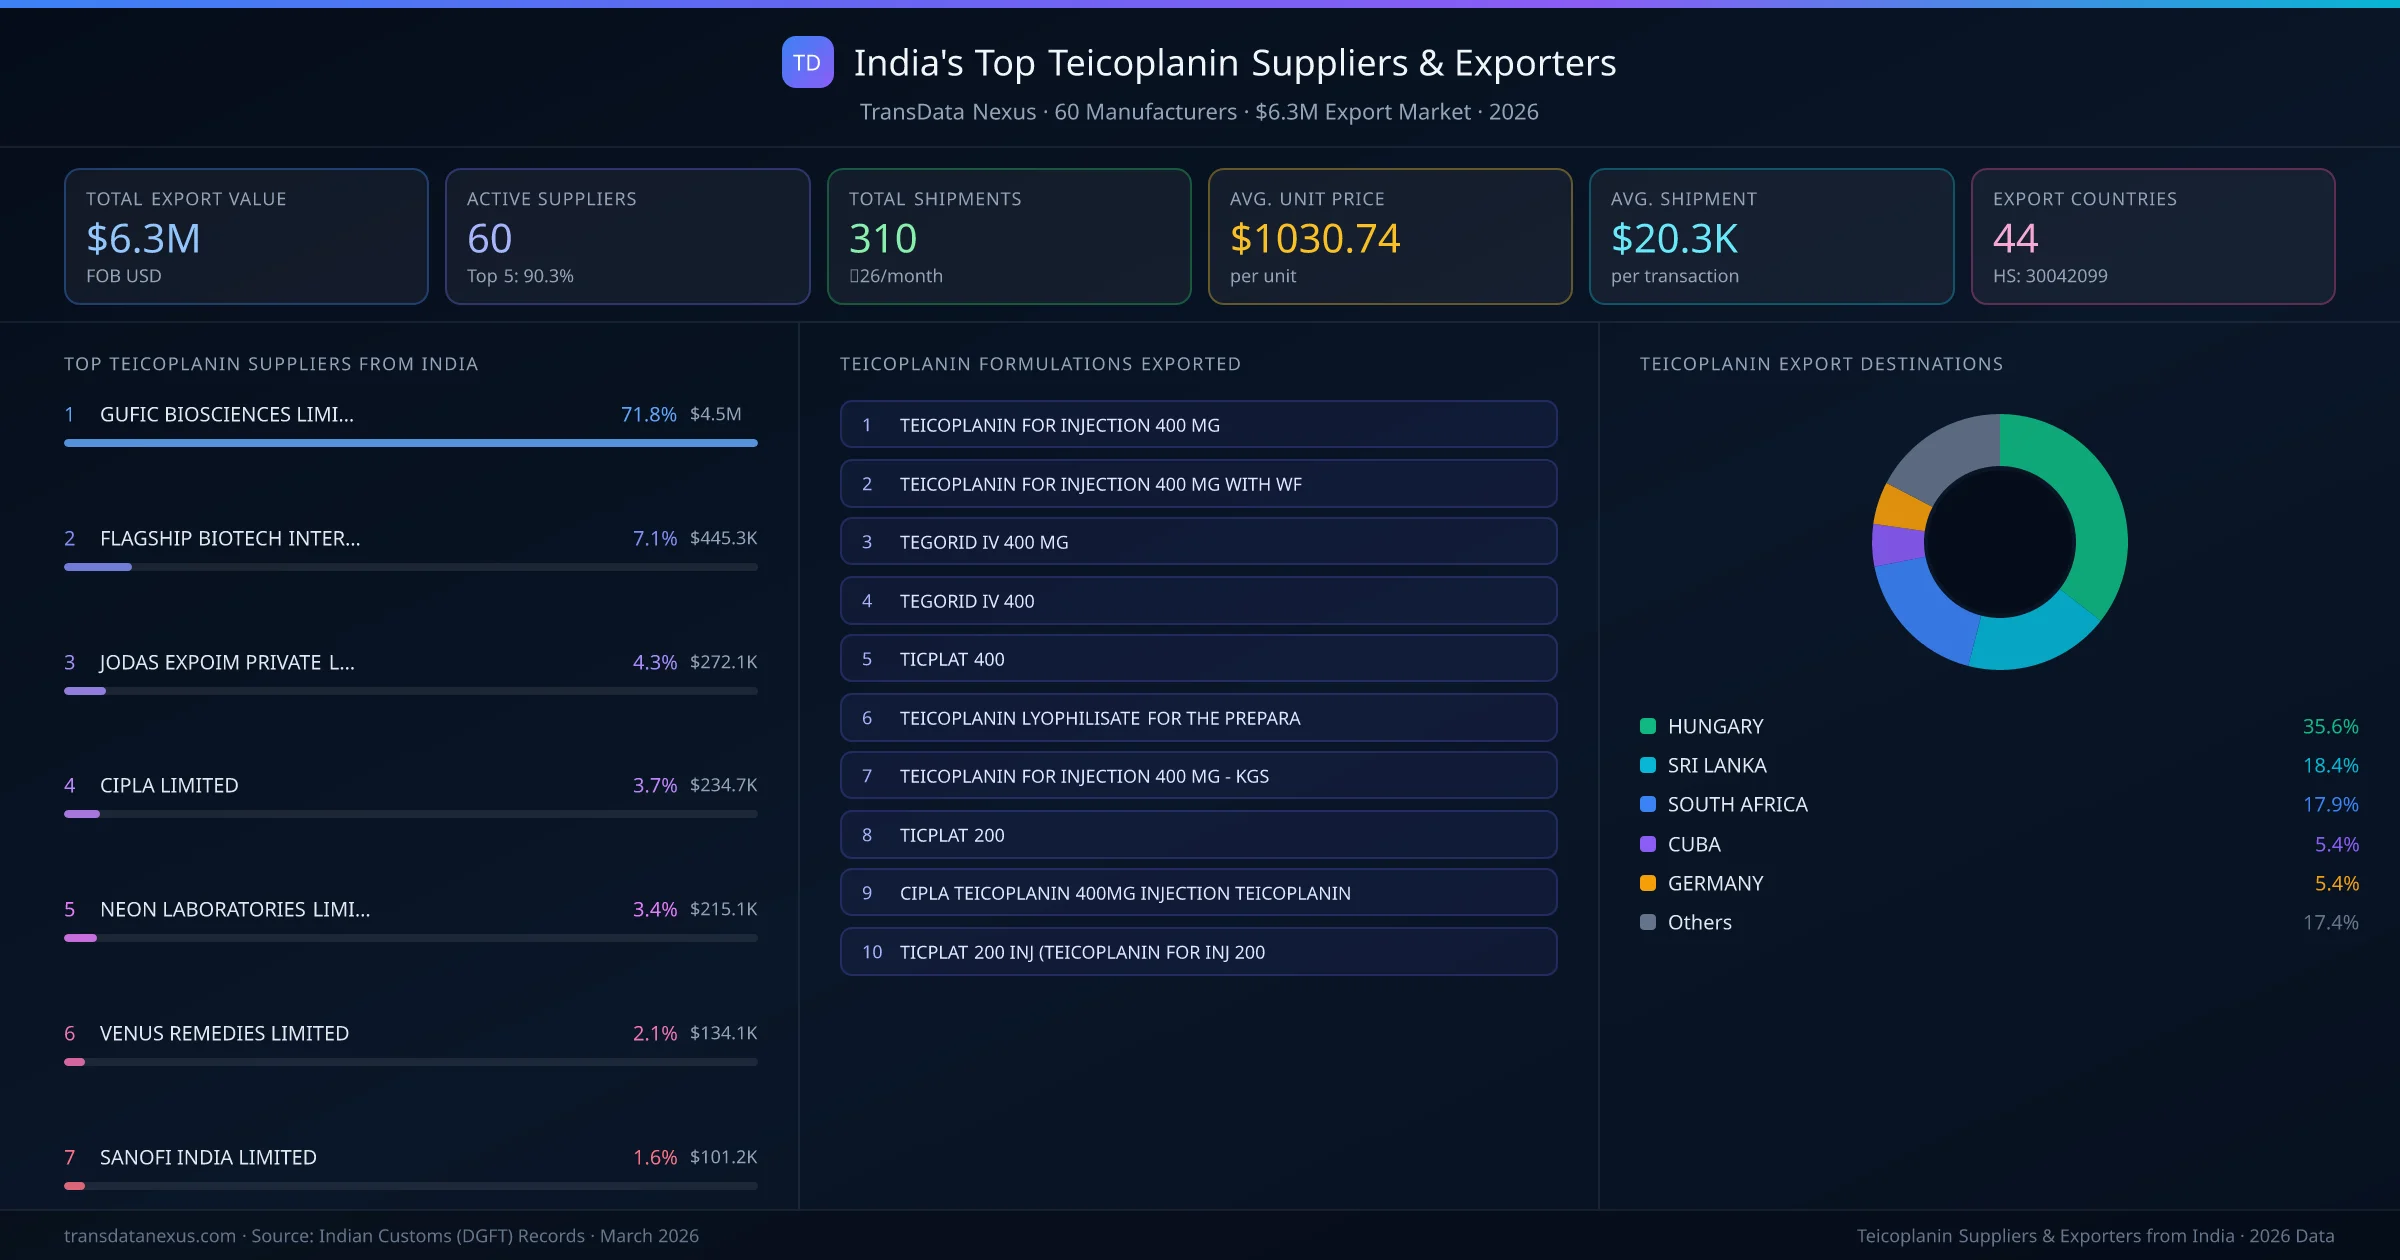Open the Export Countries card showing 44
Viewport: 2400px width, 1260px height.
click(2153, 236)
